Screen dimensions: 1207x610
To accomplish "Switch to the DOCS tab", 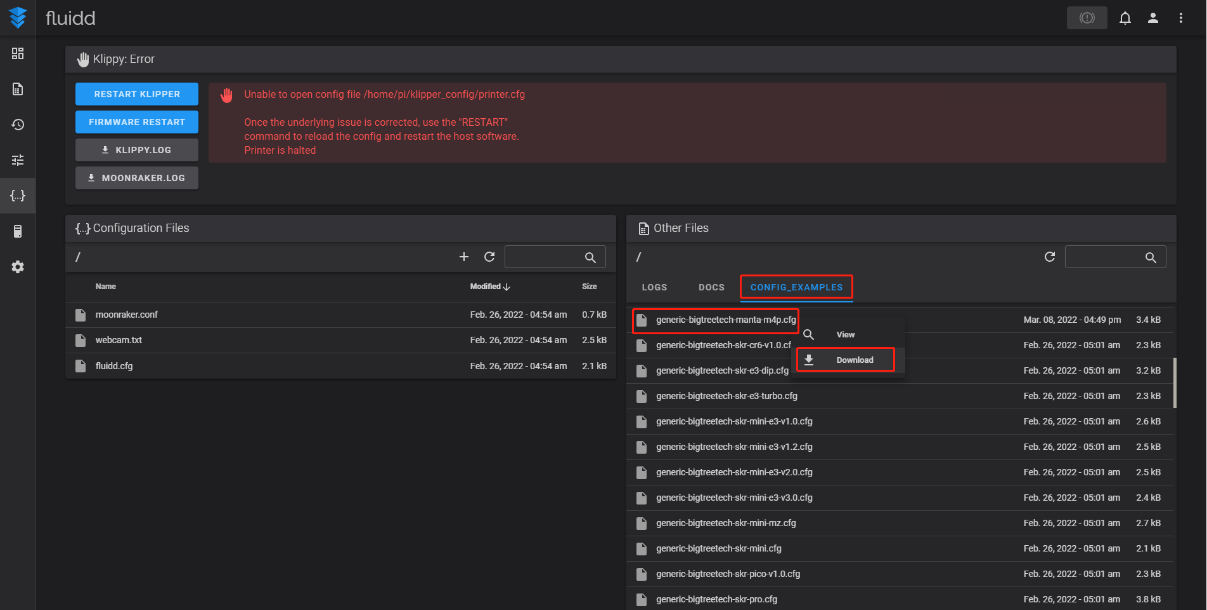I will (711, 287).
